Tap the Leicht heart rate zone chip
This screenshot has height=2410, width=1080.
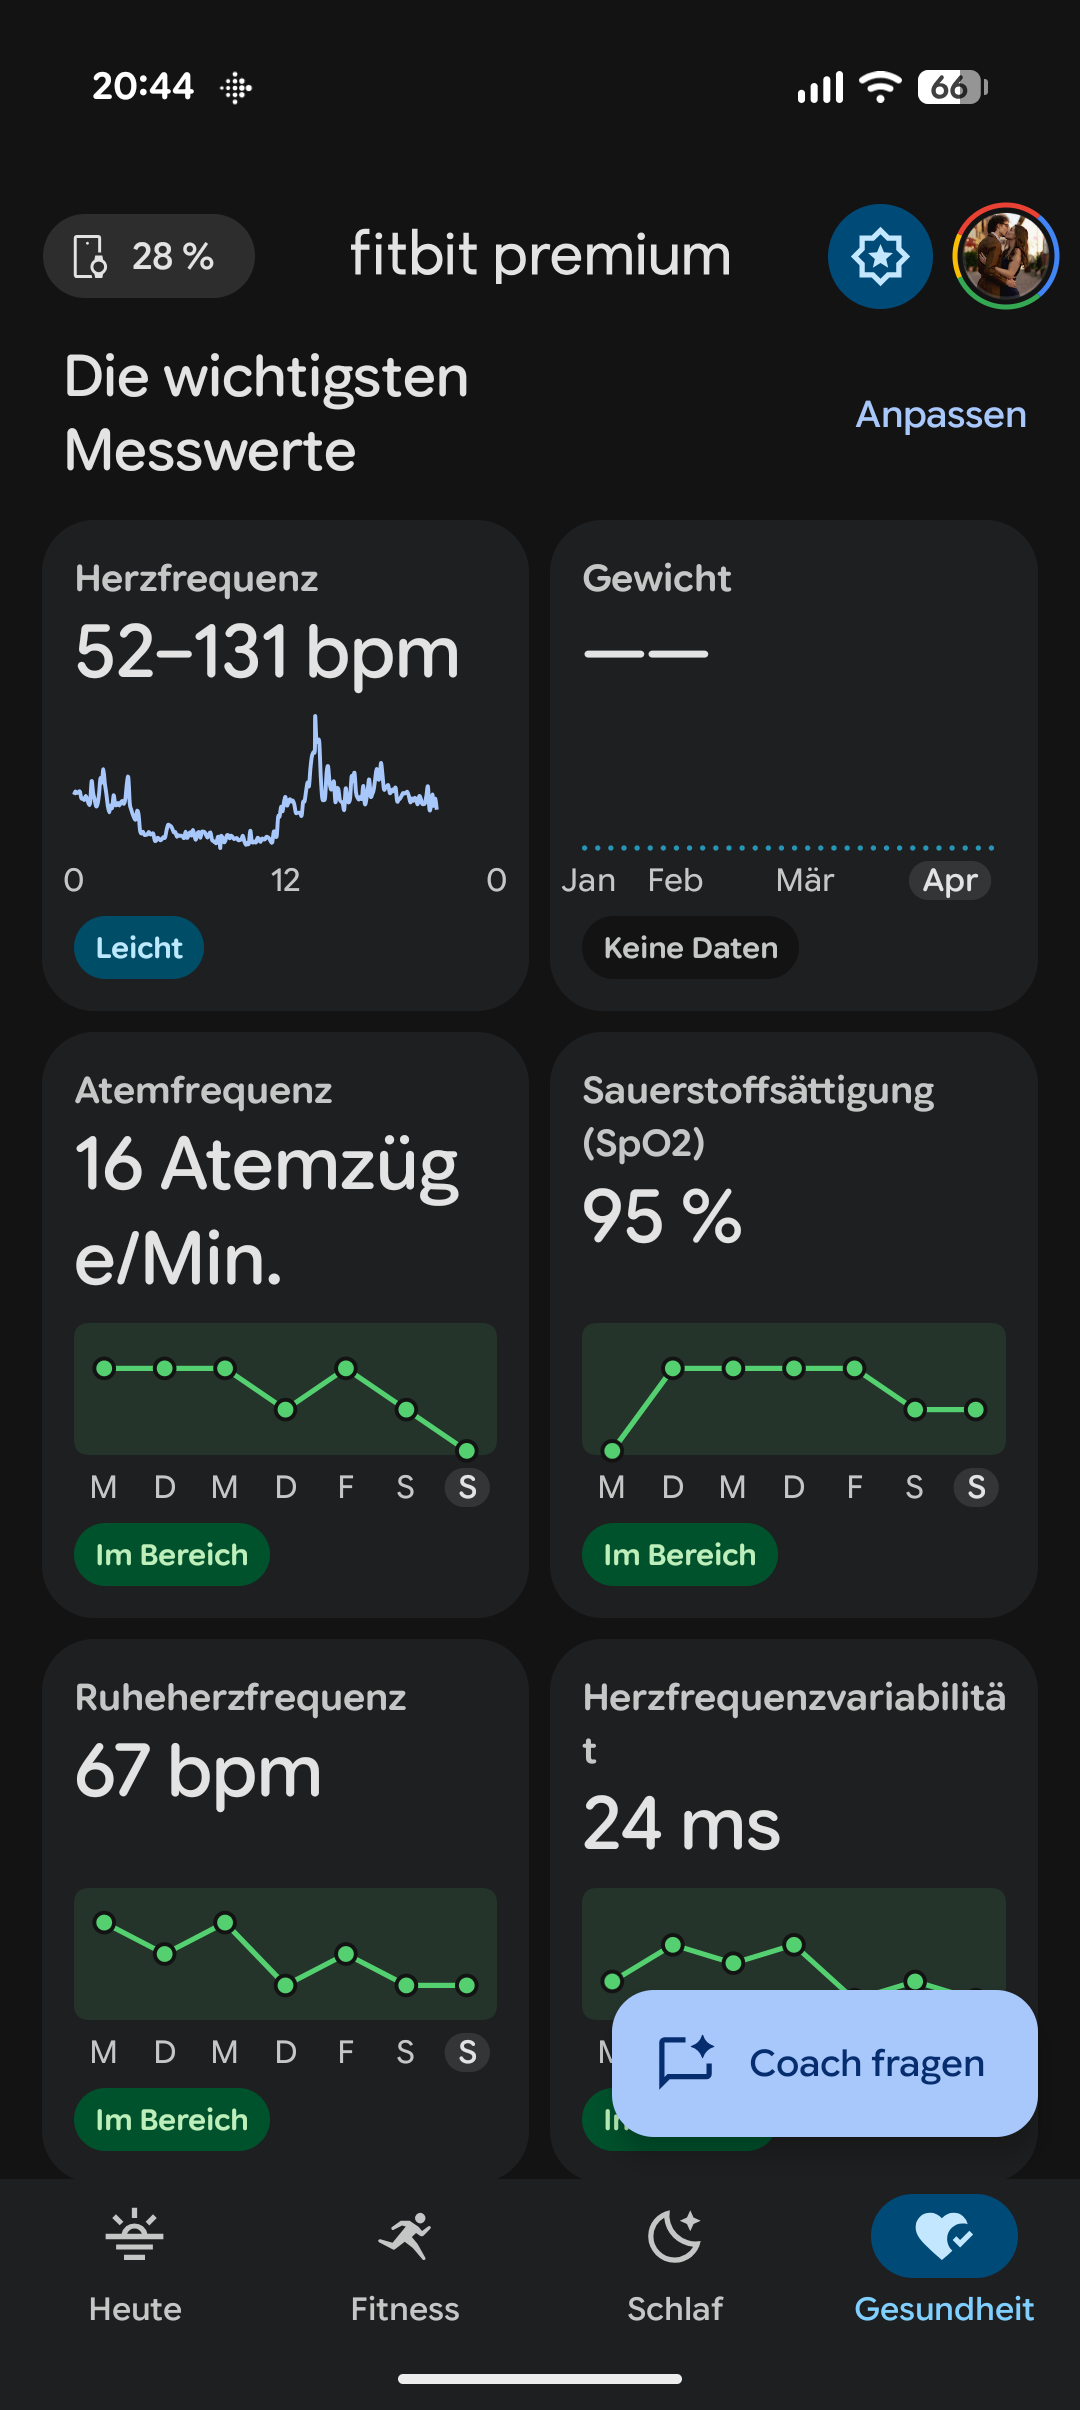139,948
